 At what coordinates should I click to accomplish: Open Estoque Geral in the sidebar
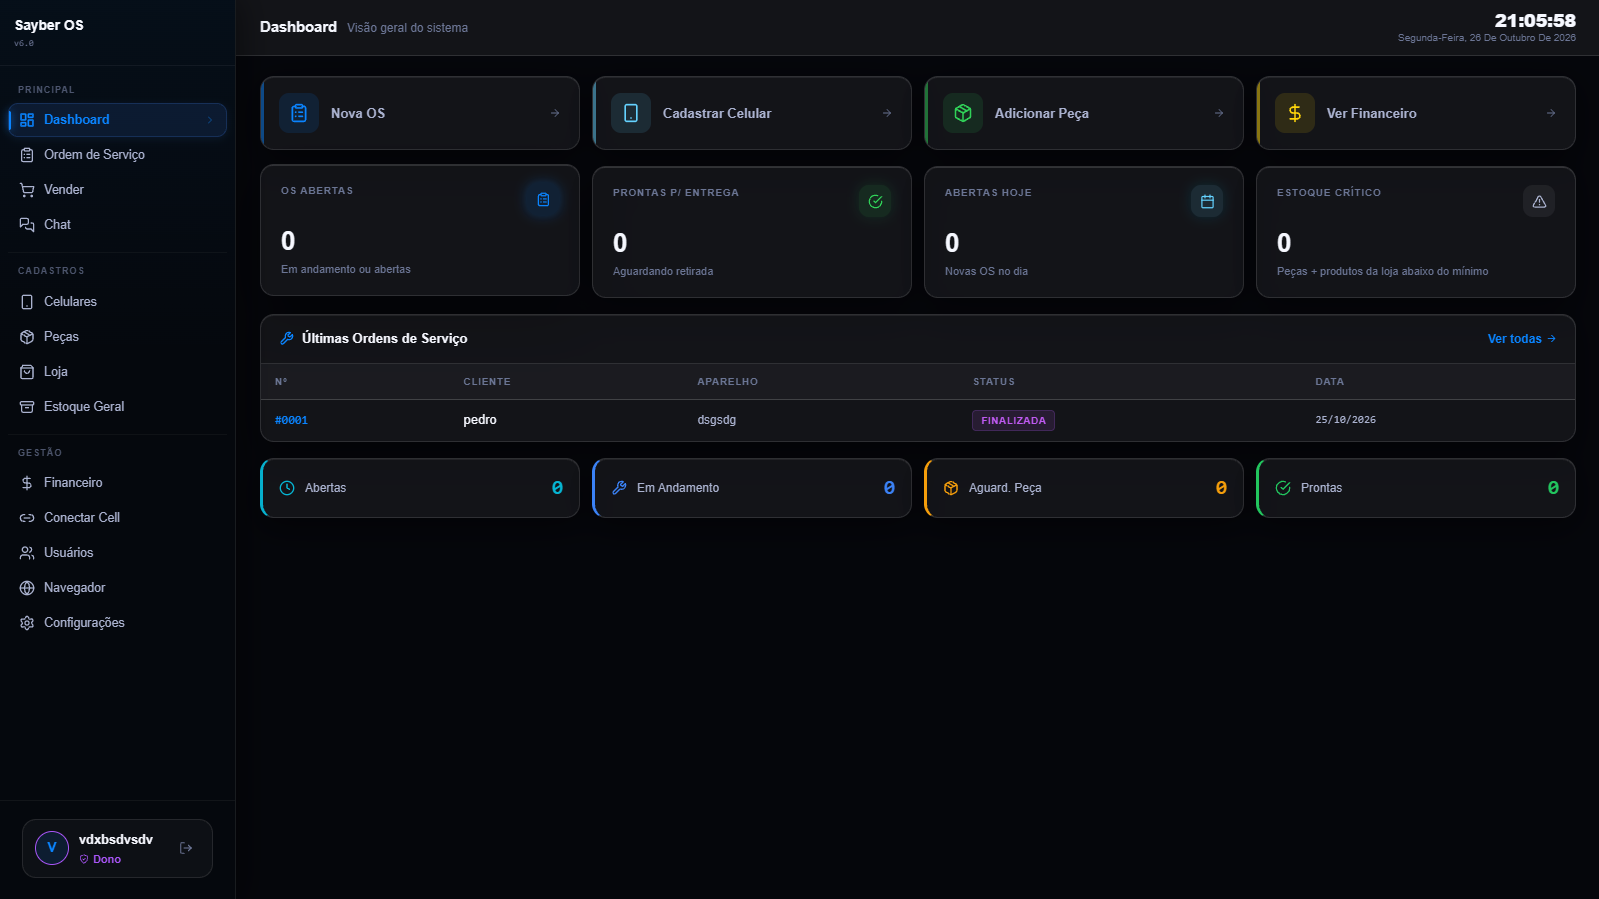click(118, 407)
